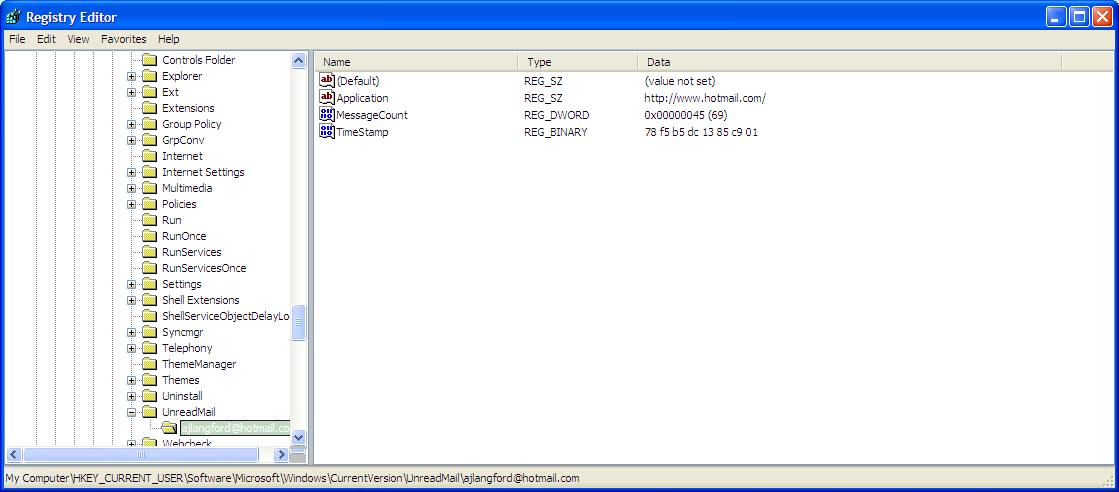1119x492 pixels.
Task: Expand the Explorer registry key
Action: pyautogui.click(x=131, y=76)
